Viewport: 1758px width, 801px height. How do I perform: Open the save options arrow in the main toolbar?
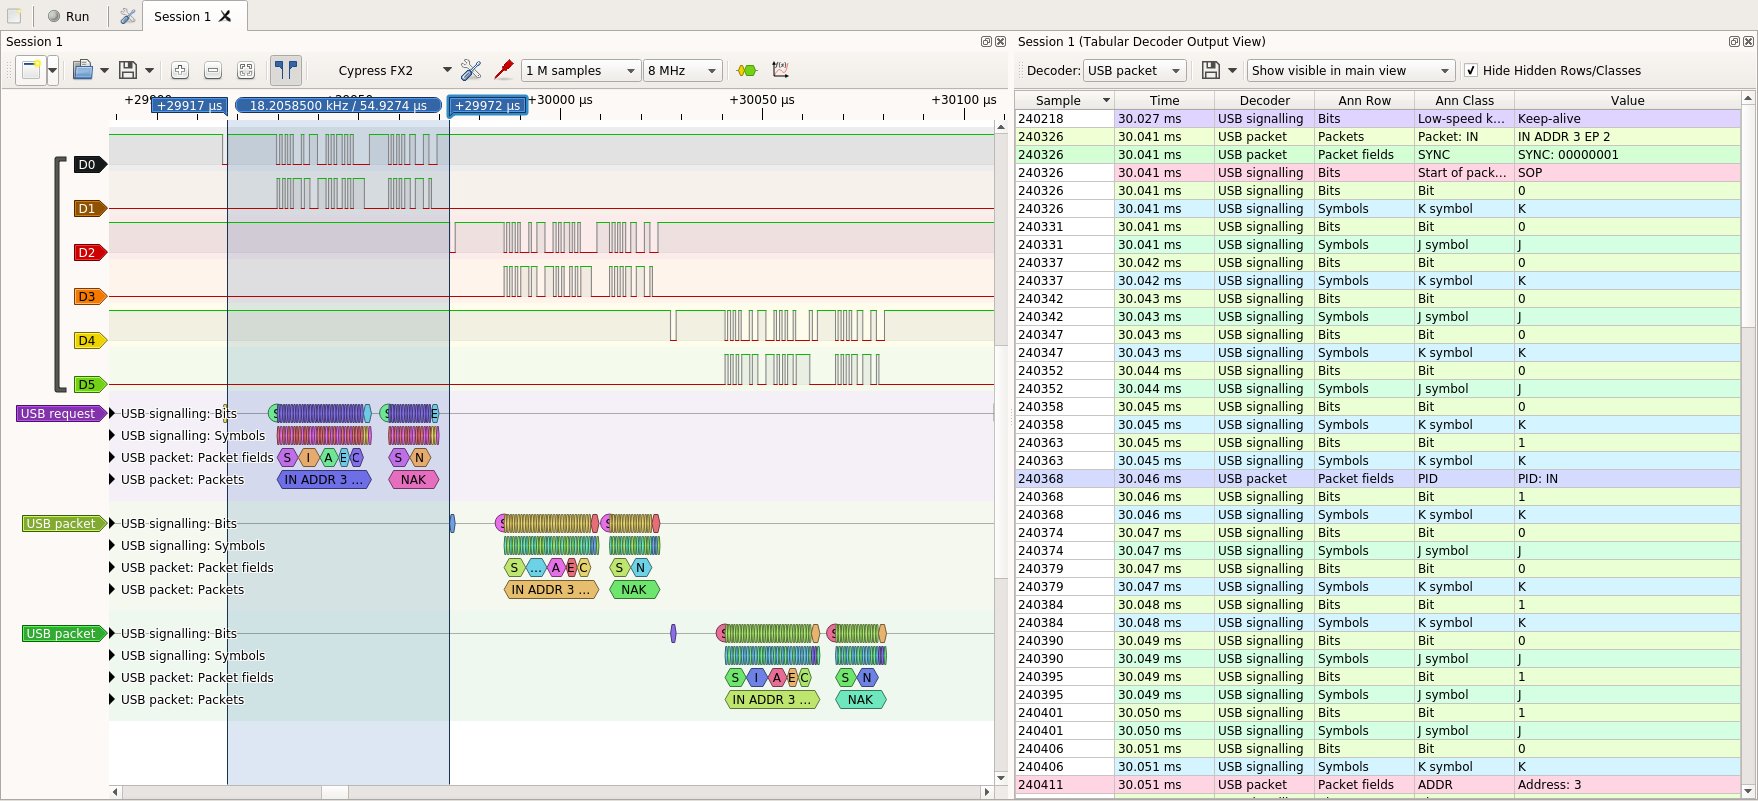pos(149,70)
